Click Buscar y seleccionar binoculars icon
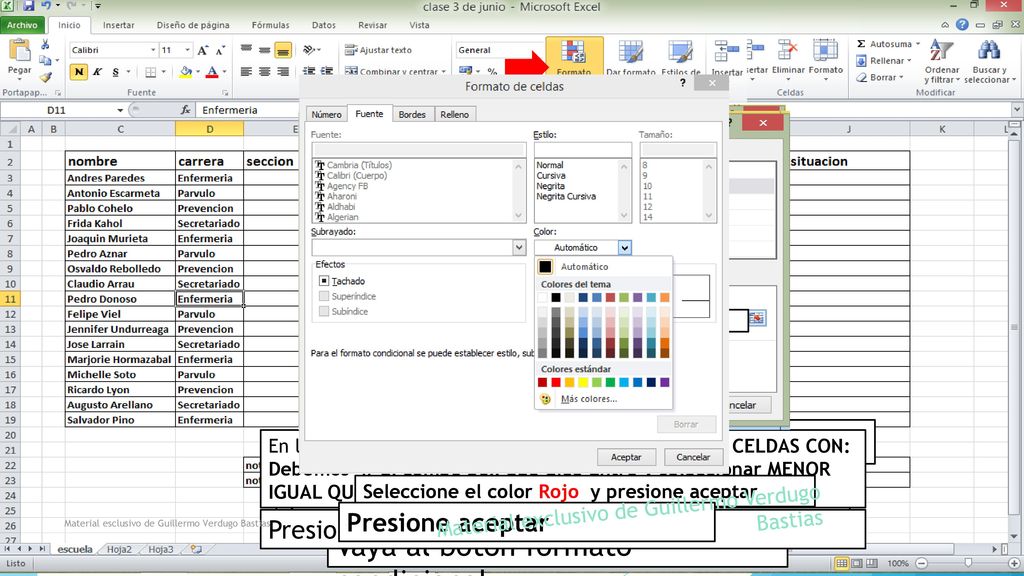The image size is (1024, 576). 988,52
